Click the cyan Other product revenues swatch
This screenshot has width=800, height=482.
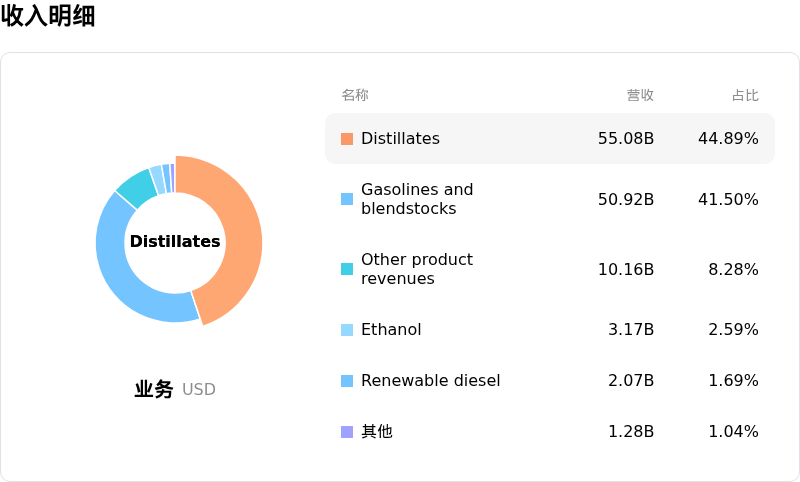tap(347, 269)
